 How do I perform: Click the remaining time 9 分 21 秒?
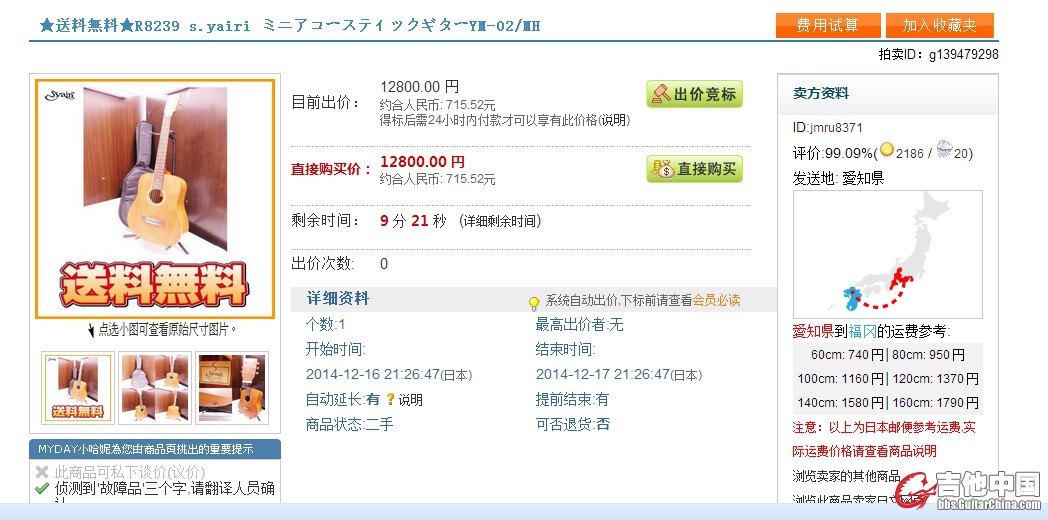pyautogui.click(x=413, y=221)
